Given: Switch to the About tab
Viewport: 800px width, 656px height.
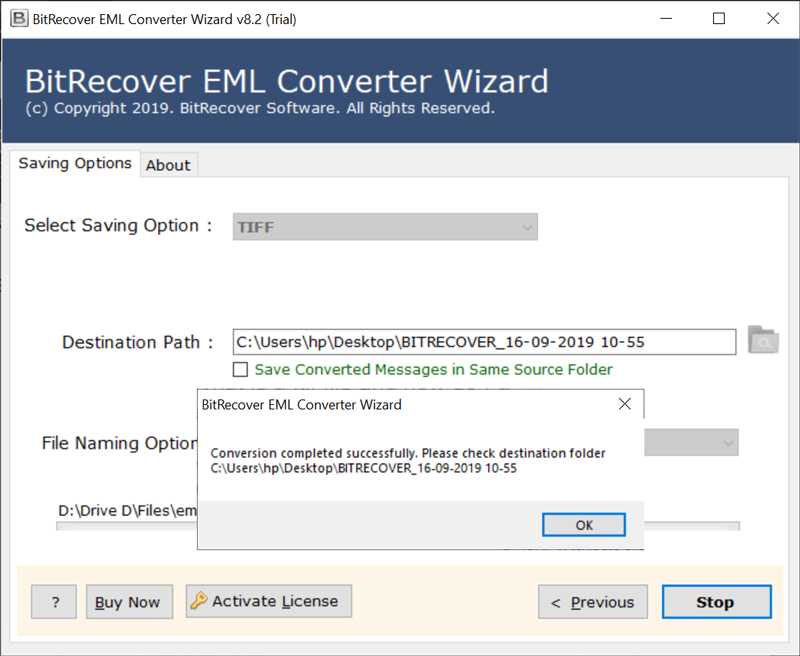Looking at the screenshot, I should 168,165.
